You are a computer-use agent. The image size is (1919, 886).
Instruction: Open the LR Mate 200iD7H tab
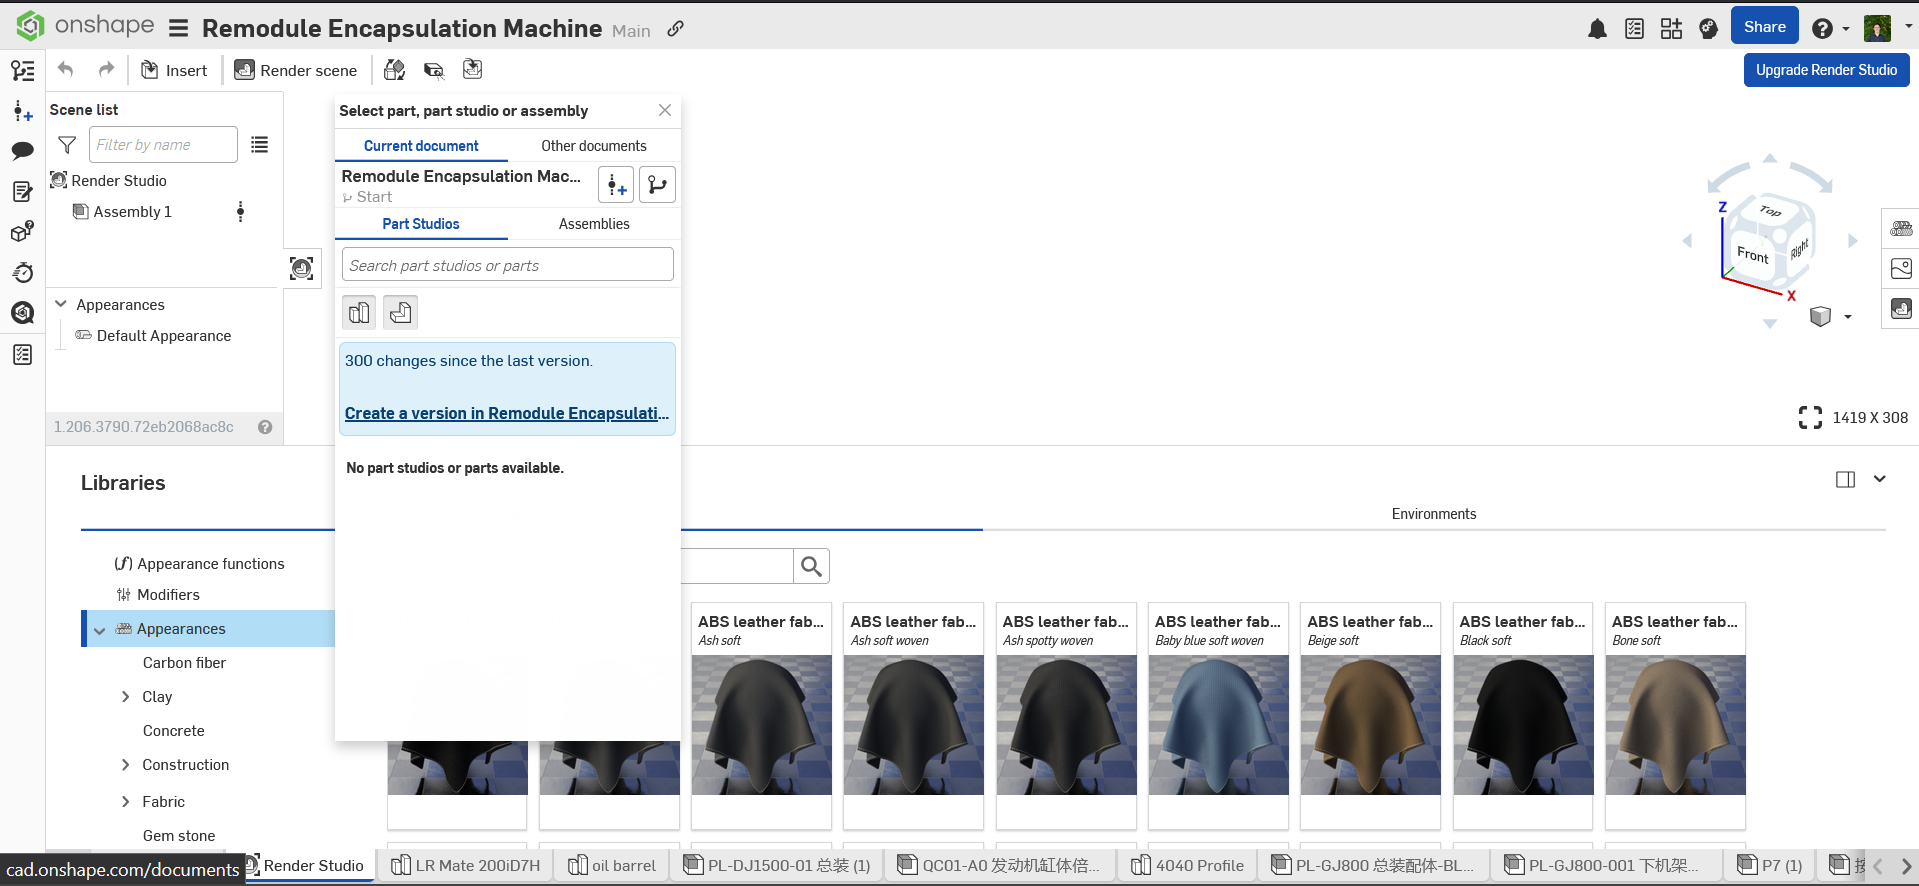(466, 865)
